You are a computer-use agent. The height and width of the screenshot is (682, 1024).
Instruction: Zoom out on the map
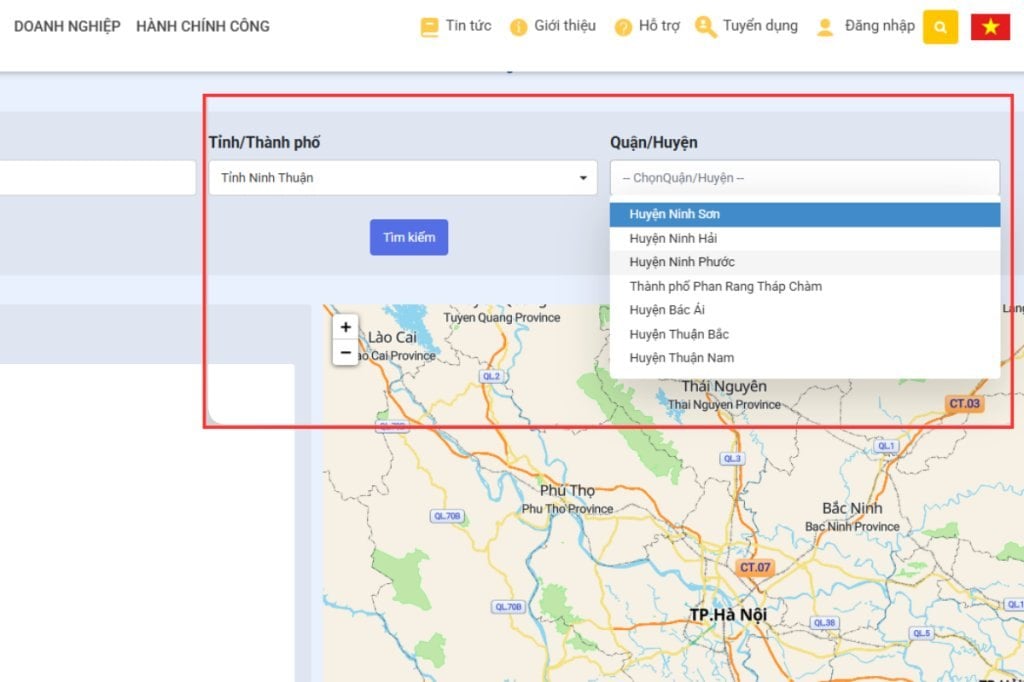[346, 352]
